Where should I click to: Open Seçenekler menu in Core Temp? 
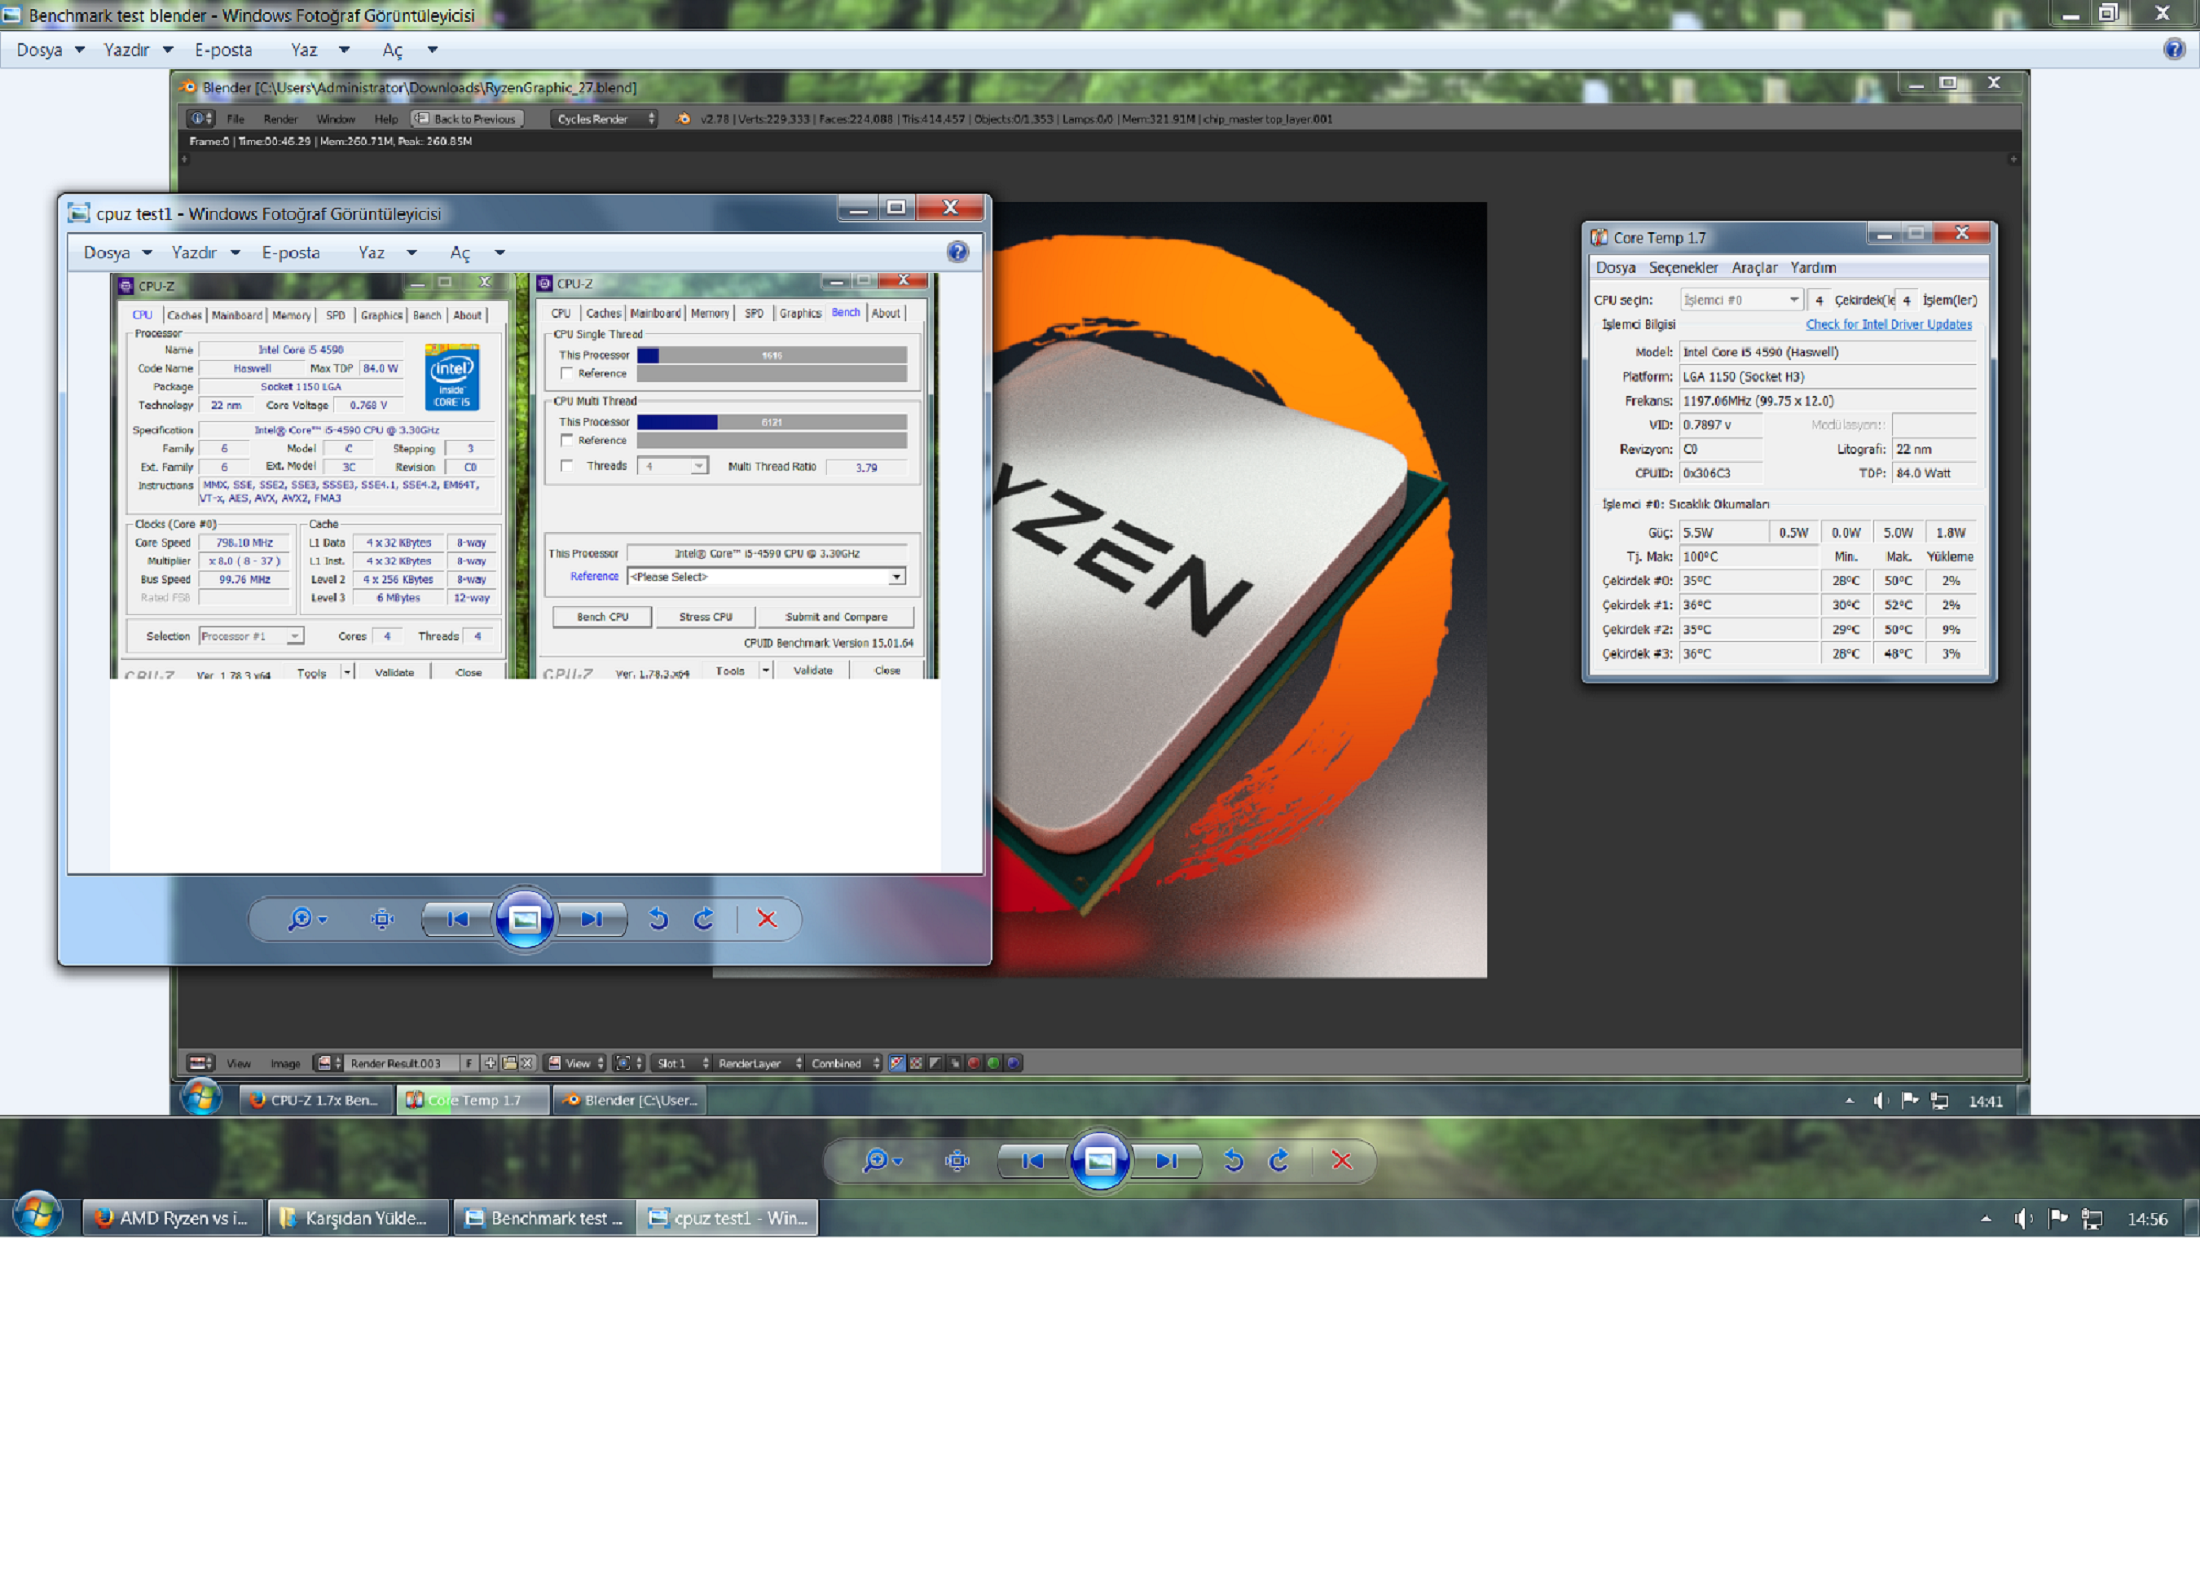pos(1683,268)
